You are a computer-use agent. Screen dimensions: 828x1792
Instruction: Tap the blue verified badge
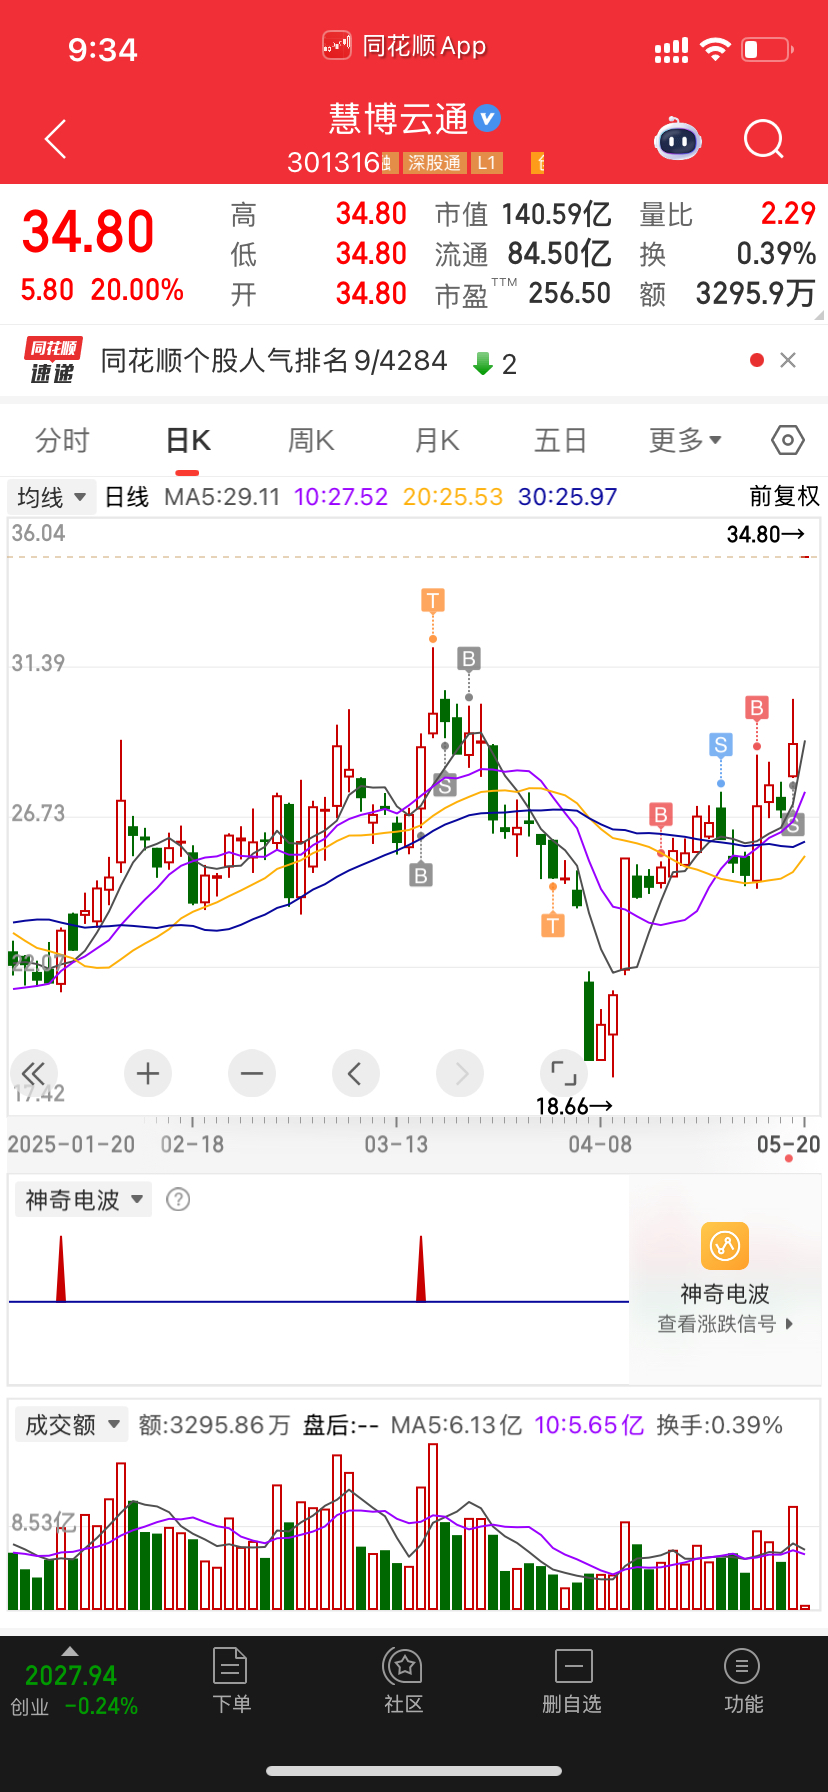pyautogui.click(x=487, y=118)
